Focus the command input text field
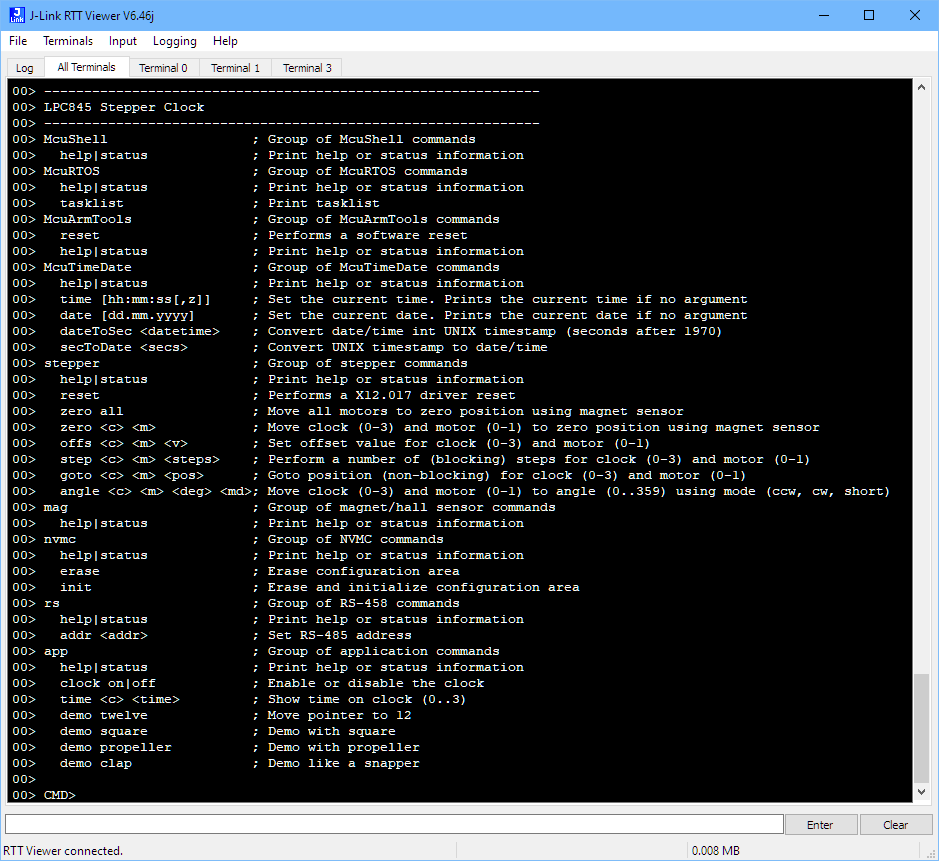Viewport: 939px width, 861px height. pos(394,824)
